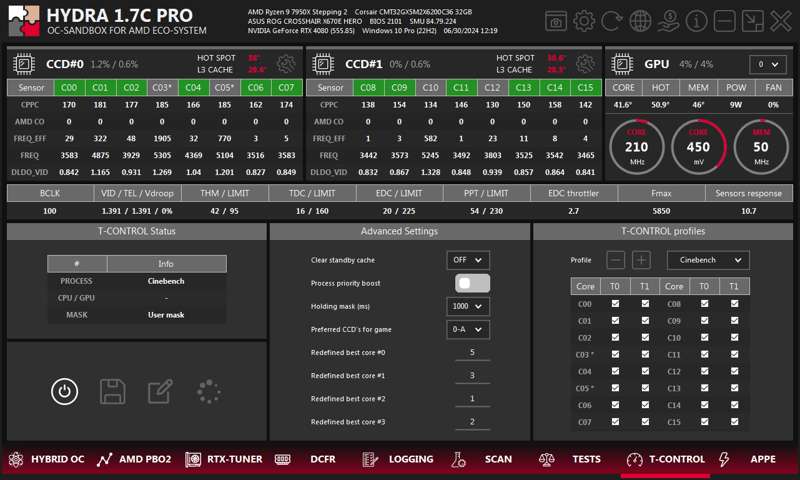
Task: Open the info icon in header
Action: click(697, 21)
